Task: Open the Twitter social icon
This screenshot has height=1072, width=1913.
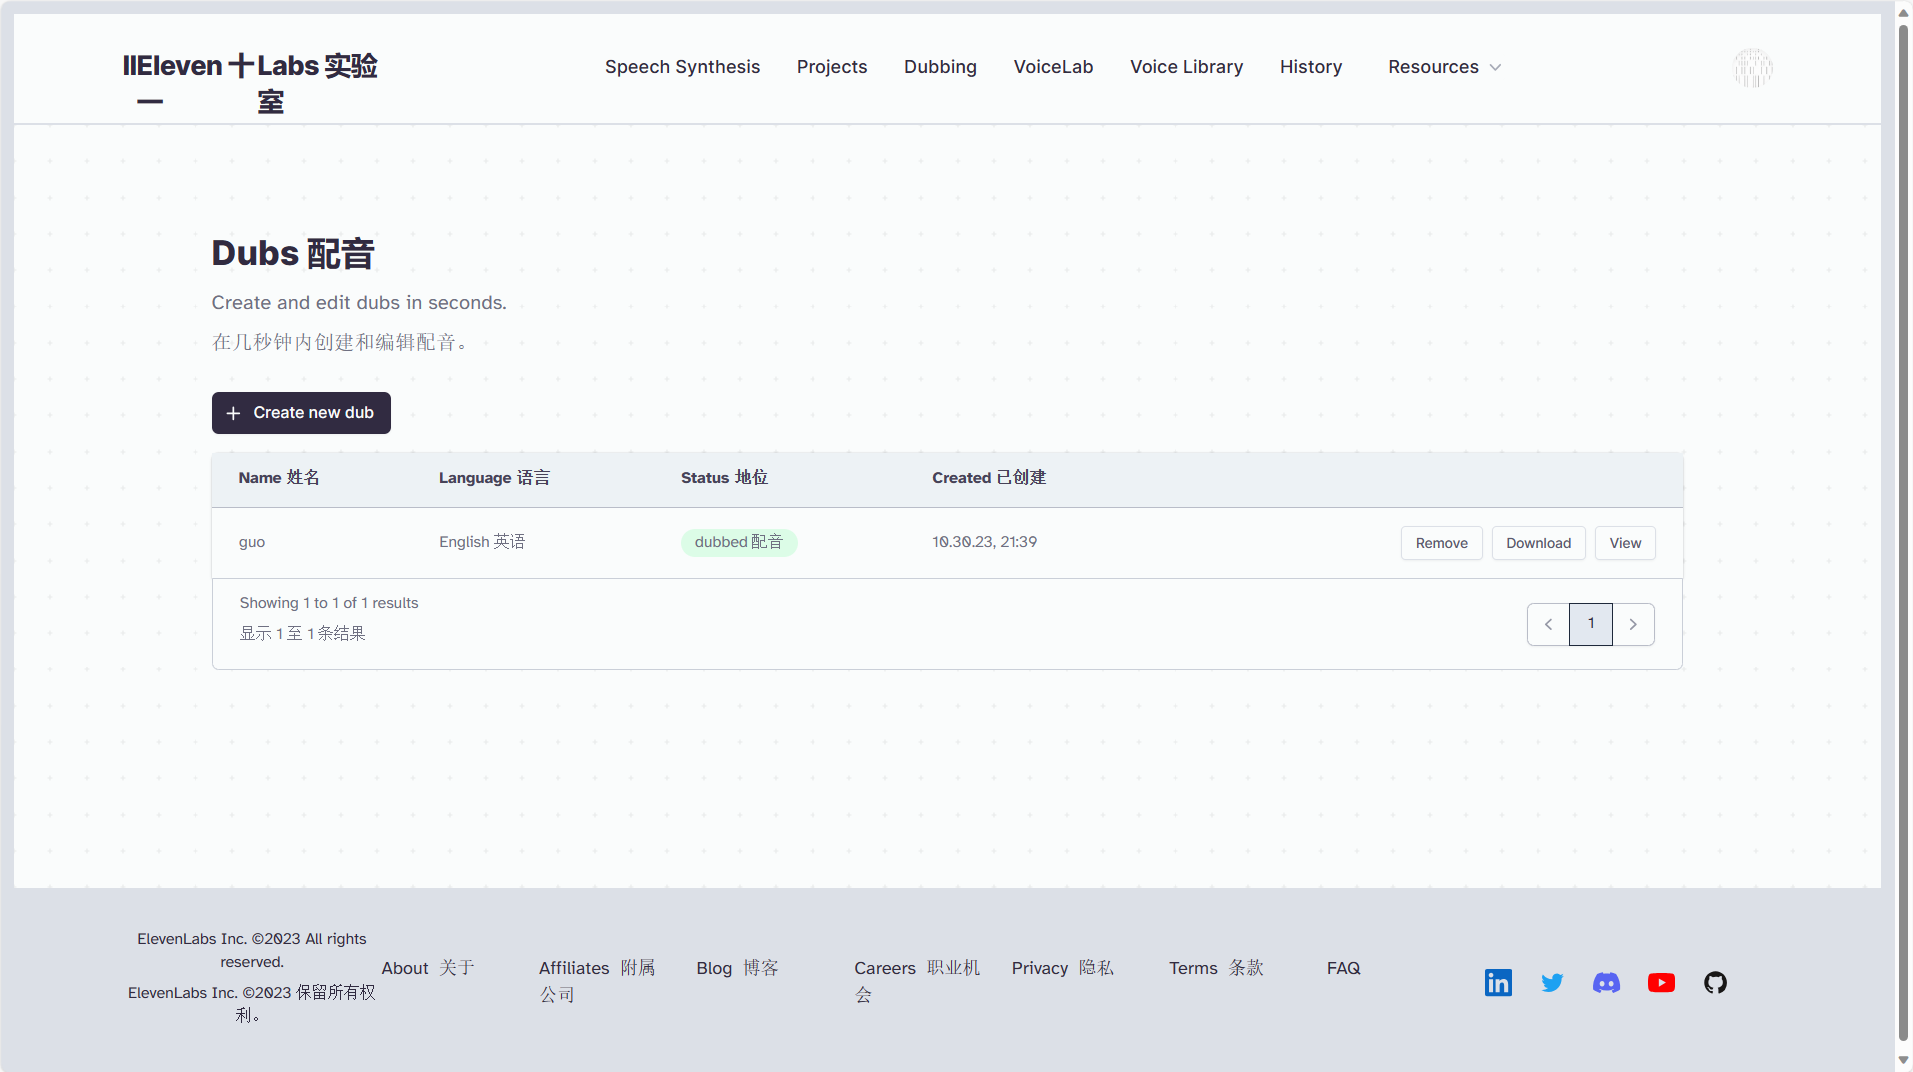Action: (1552, 983)
